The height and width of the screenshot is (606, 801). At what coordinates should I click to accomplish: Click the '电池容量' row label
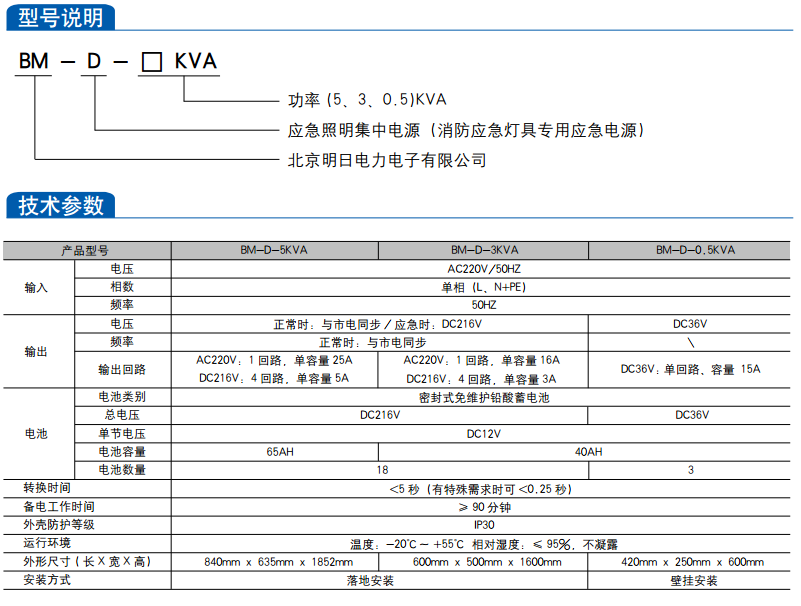click(x=122, y=452)
